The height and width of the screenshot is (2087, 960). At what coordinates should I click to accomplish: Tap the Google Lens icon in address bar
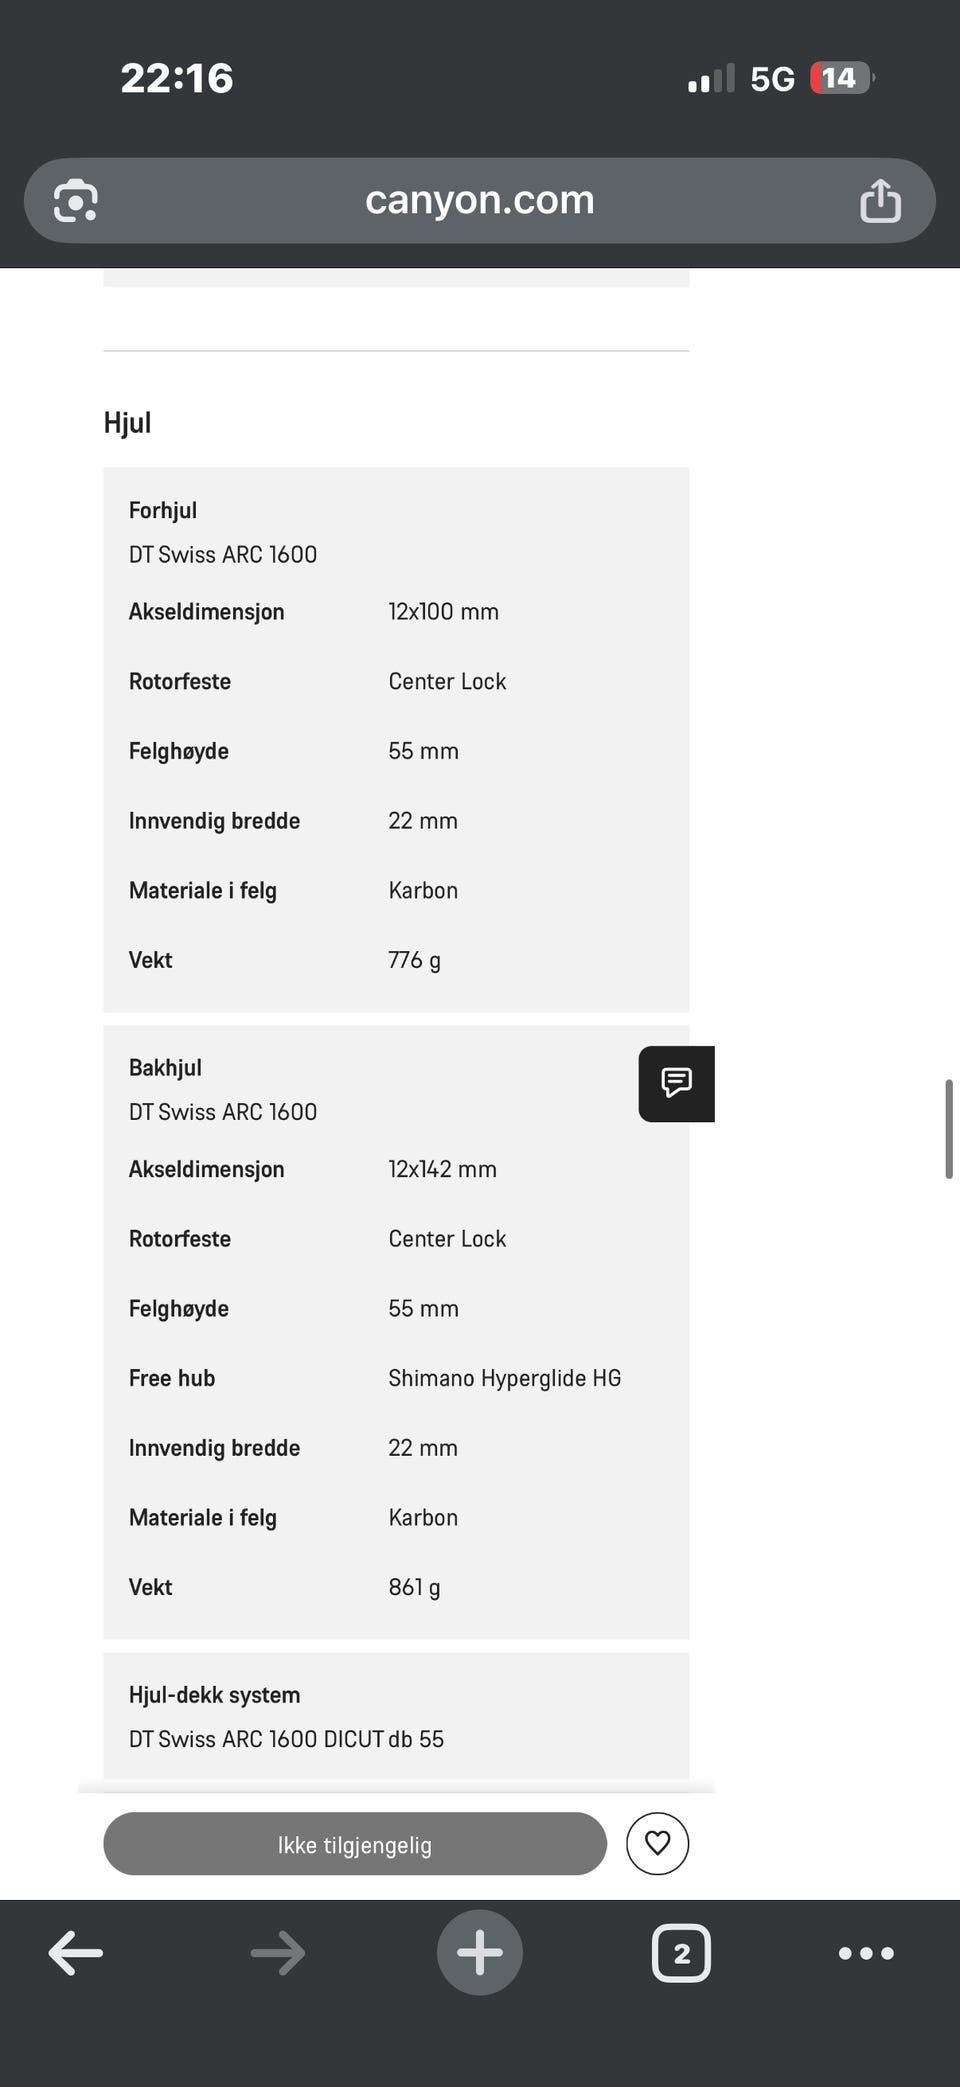click(x=76, y=201)
